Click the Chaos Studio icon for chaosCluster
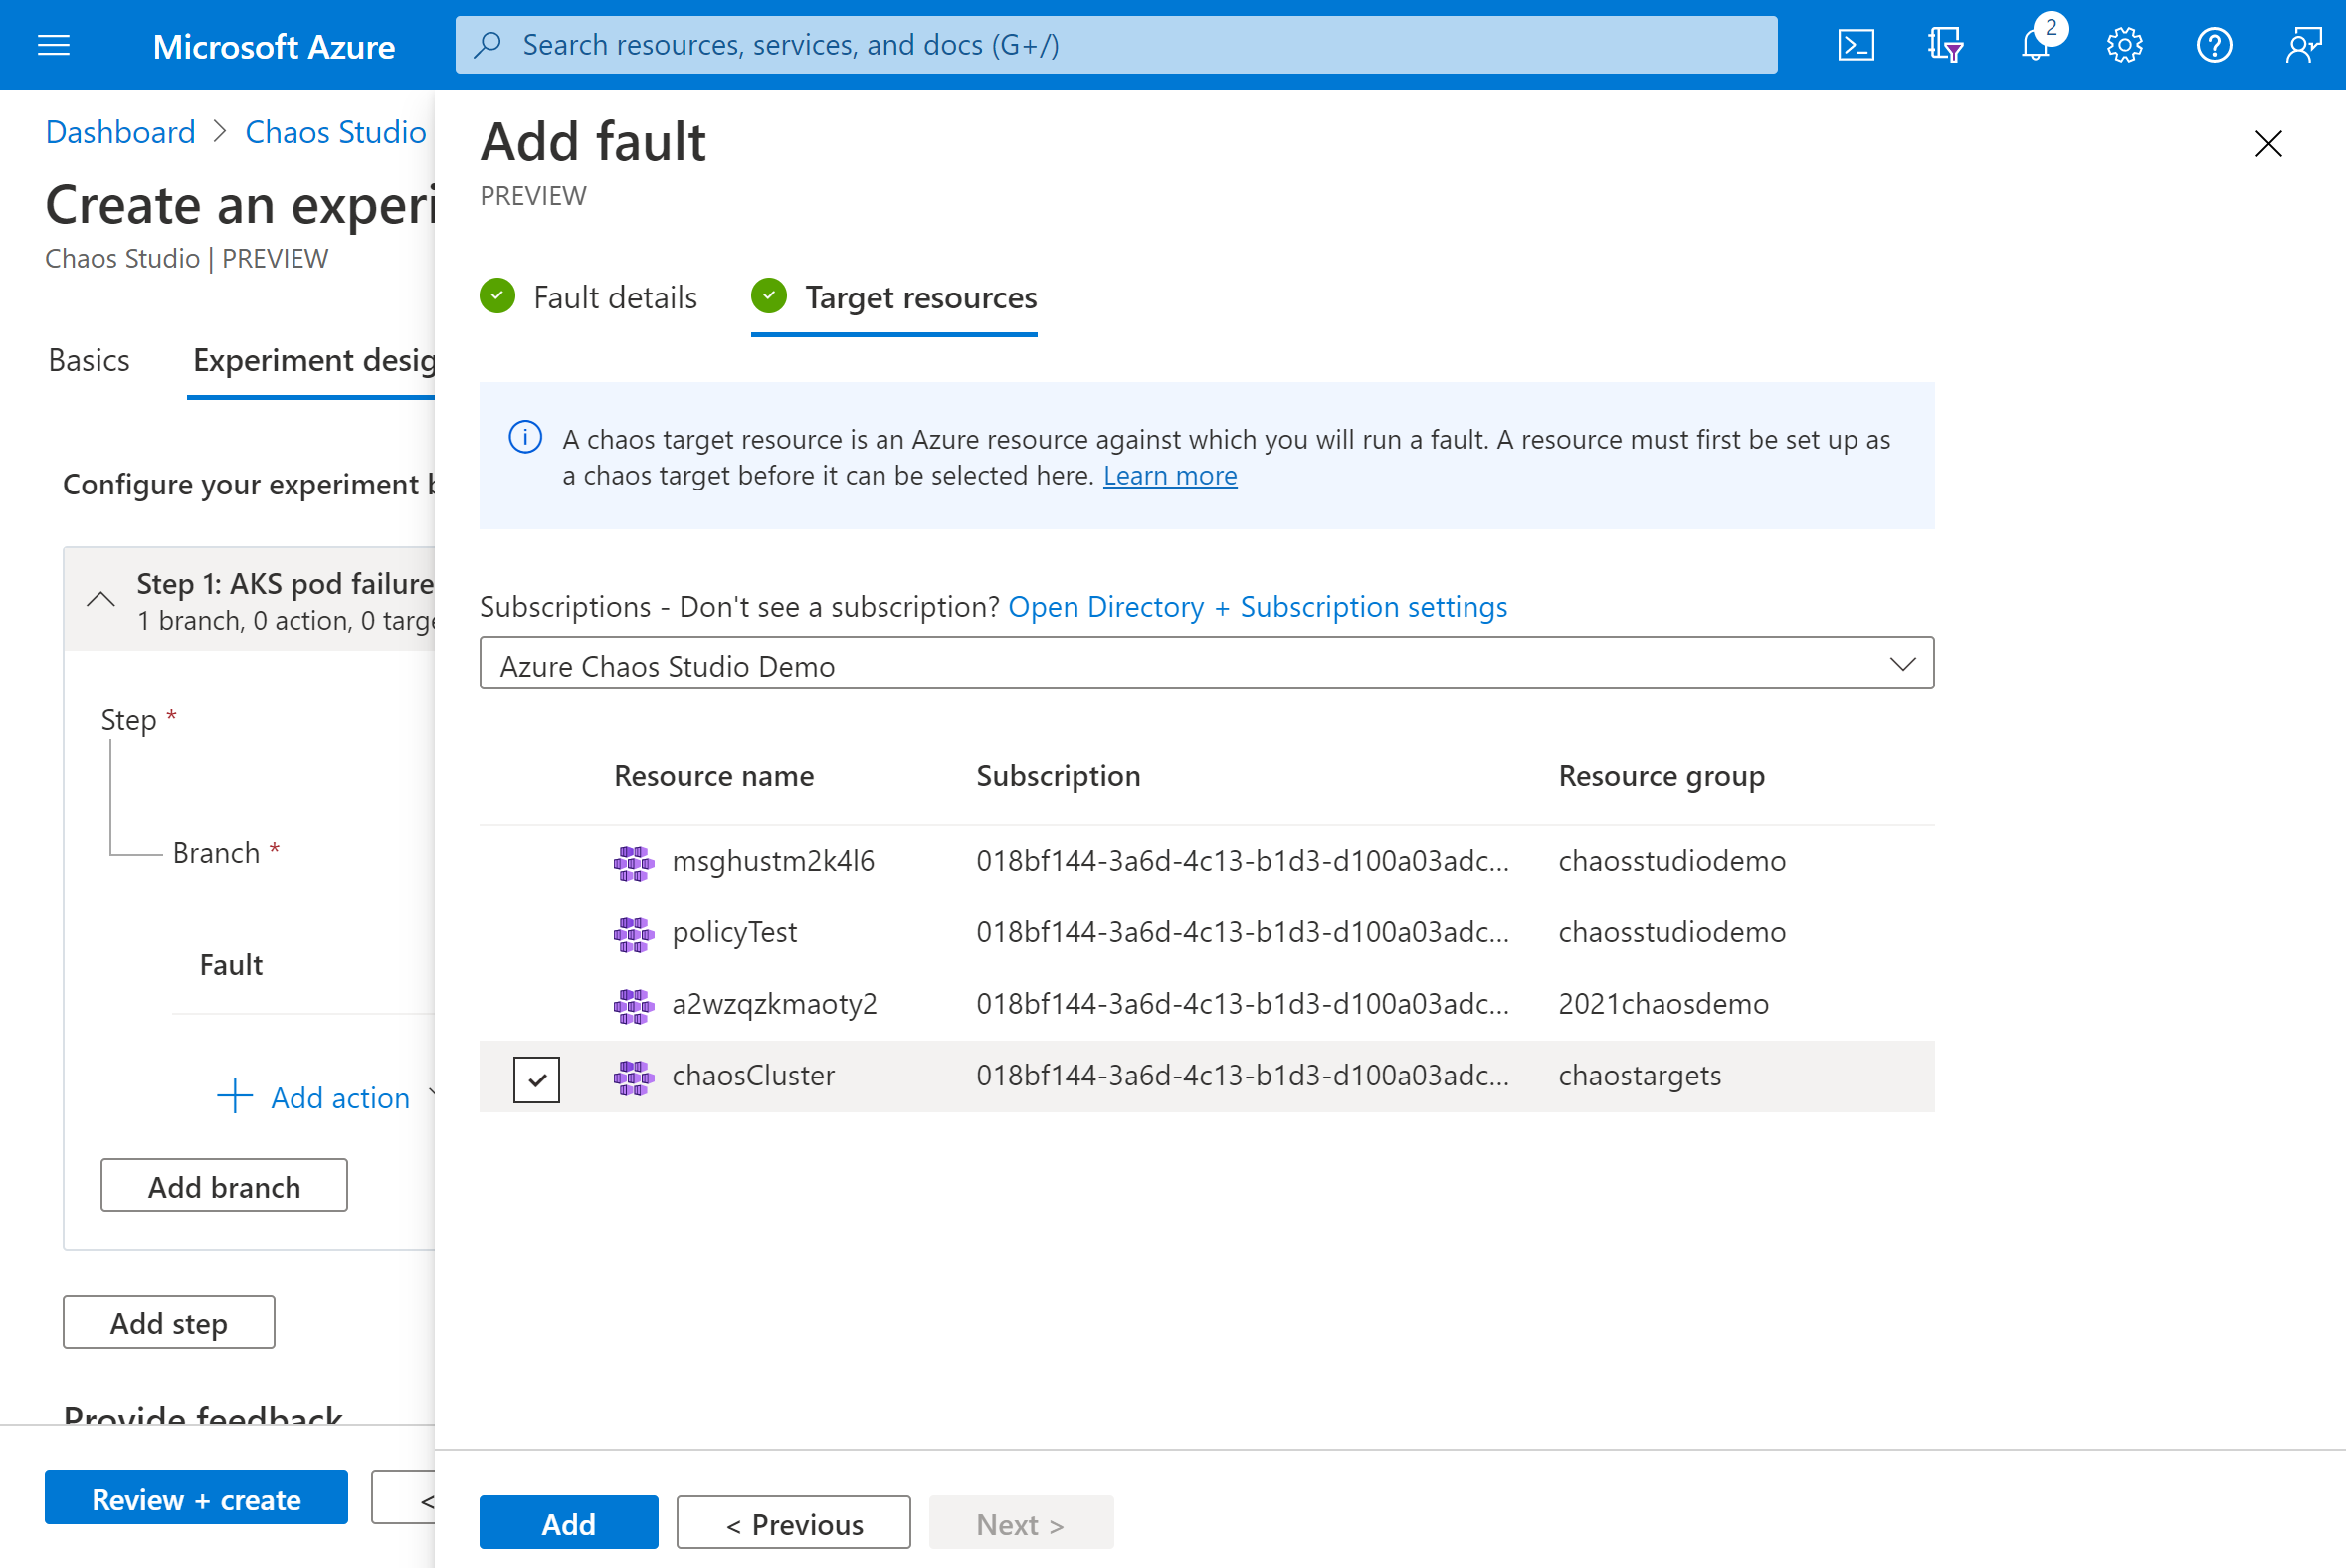The height and width of the screenshot is (1568, 2346). (634, 1075)
